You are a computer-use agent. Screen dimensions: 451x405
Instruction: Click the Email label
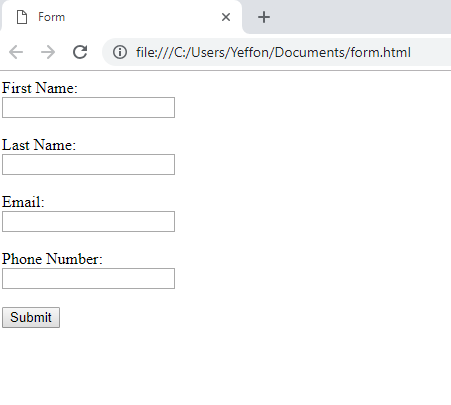coord(23,202)
